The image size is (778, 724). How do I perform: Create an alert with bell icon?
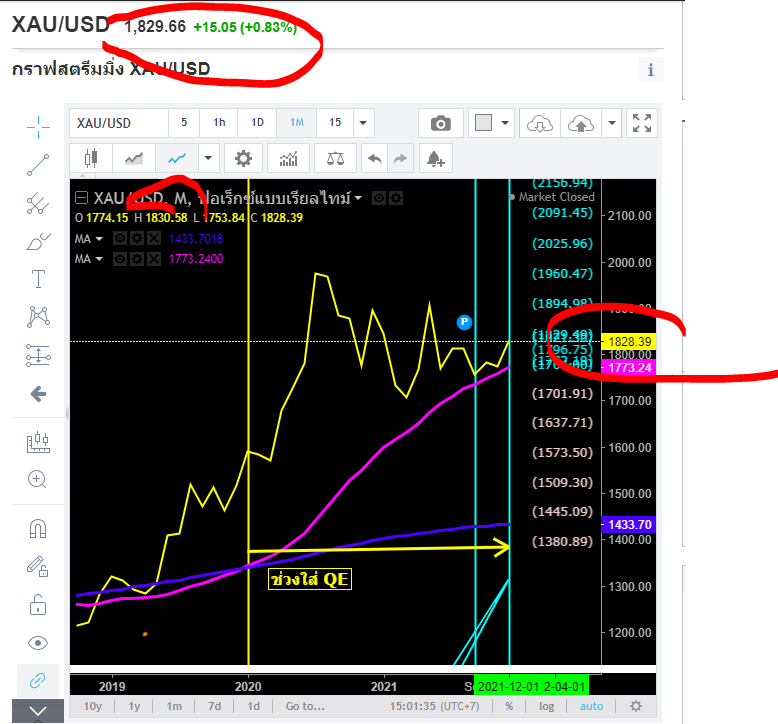point(436,158)
